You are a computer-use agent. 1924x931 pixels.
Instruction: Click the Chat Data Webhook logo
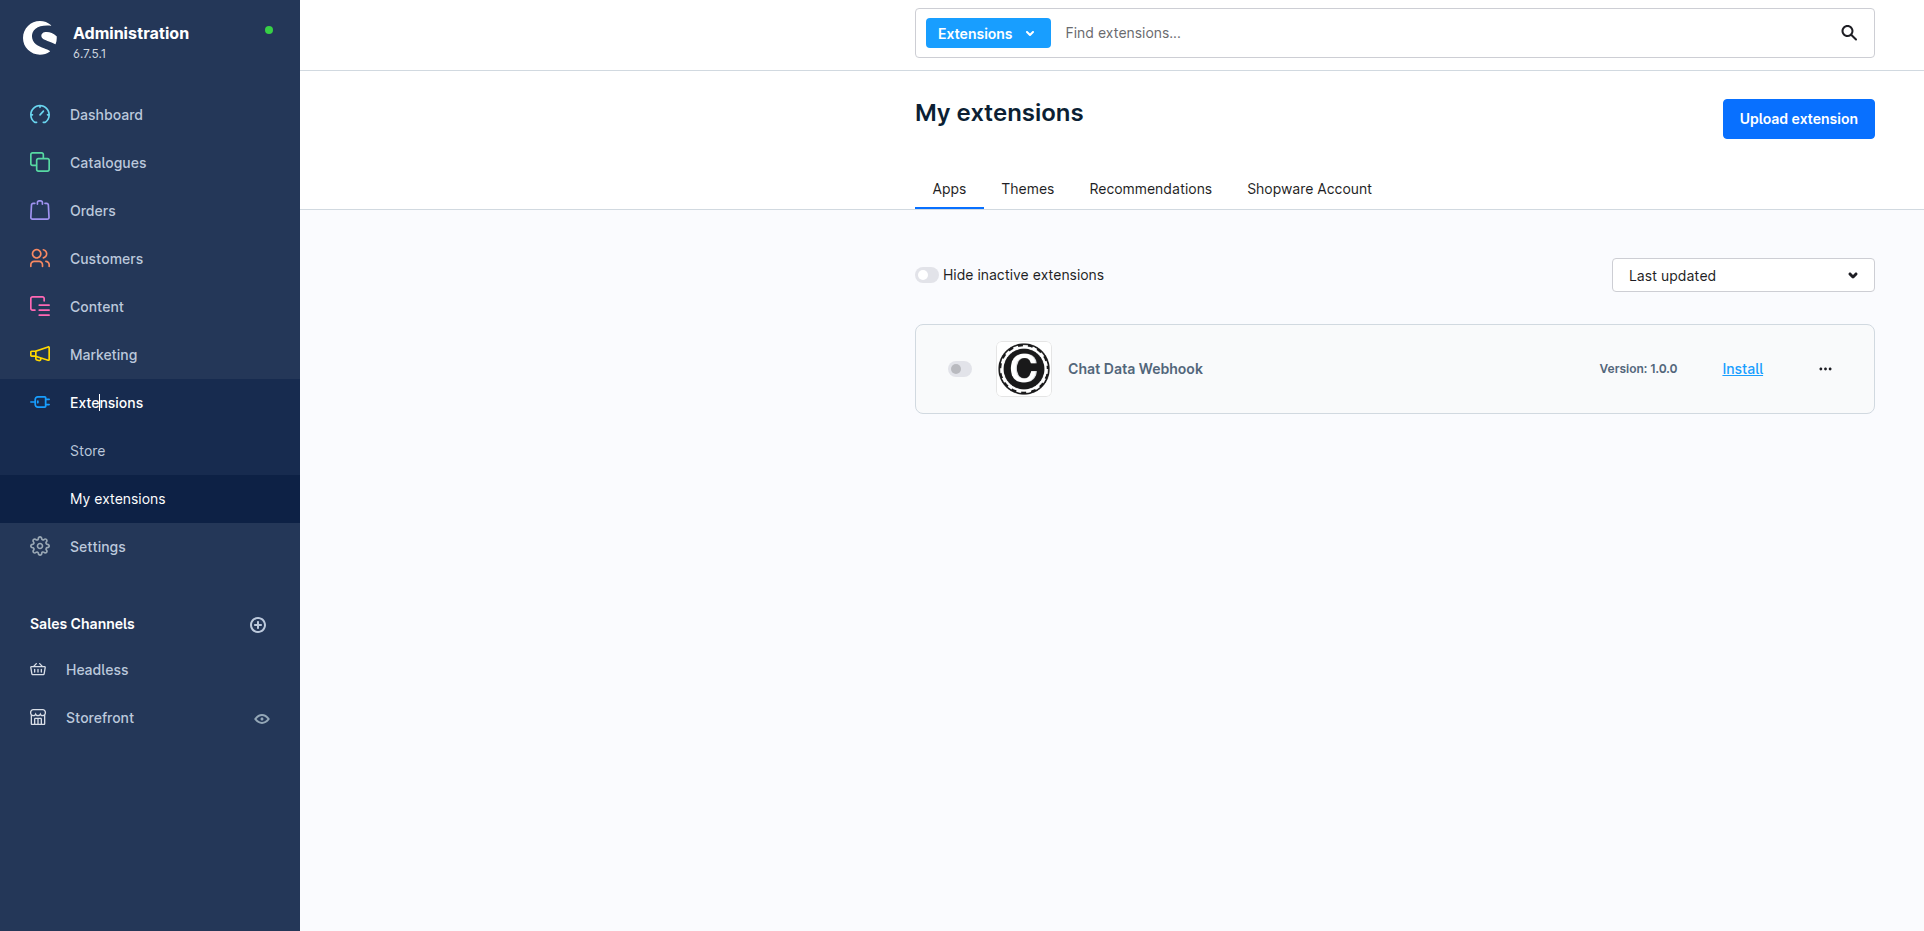1023,369
